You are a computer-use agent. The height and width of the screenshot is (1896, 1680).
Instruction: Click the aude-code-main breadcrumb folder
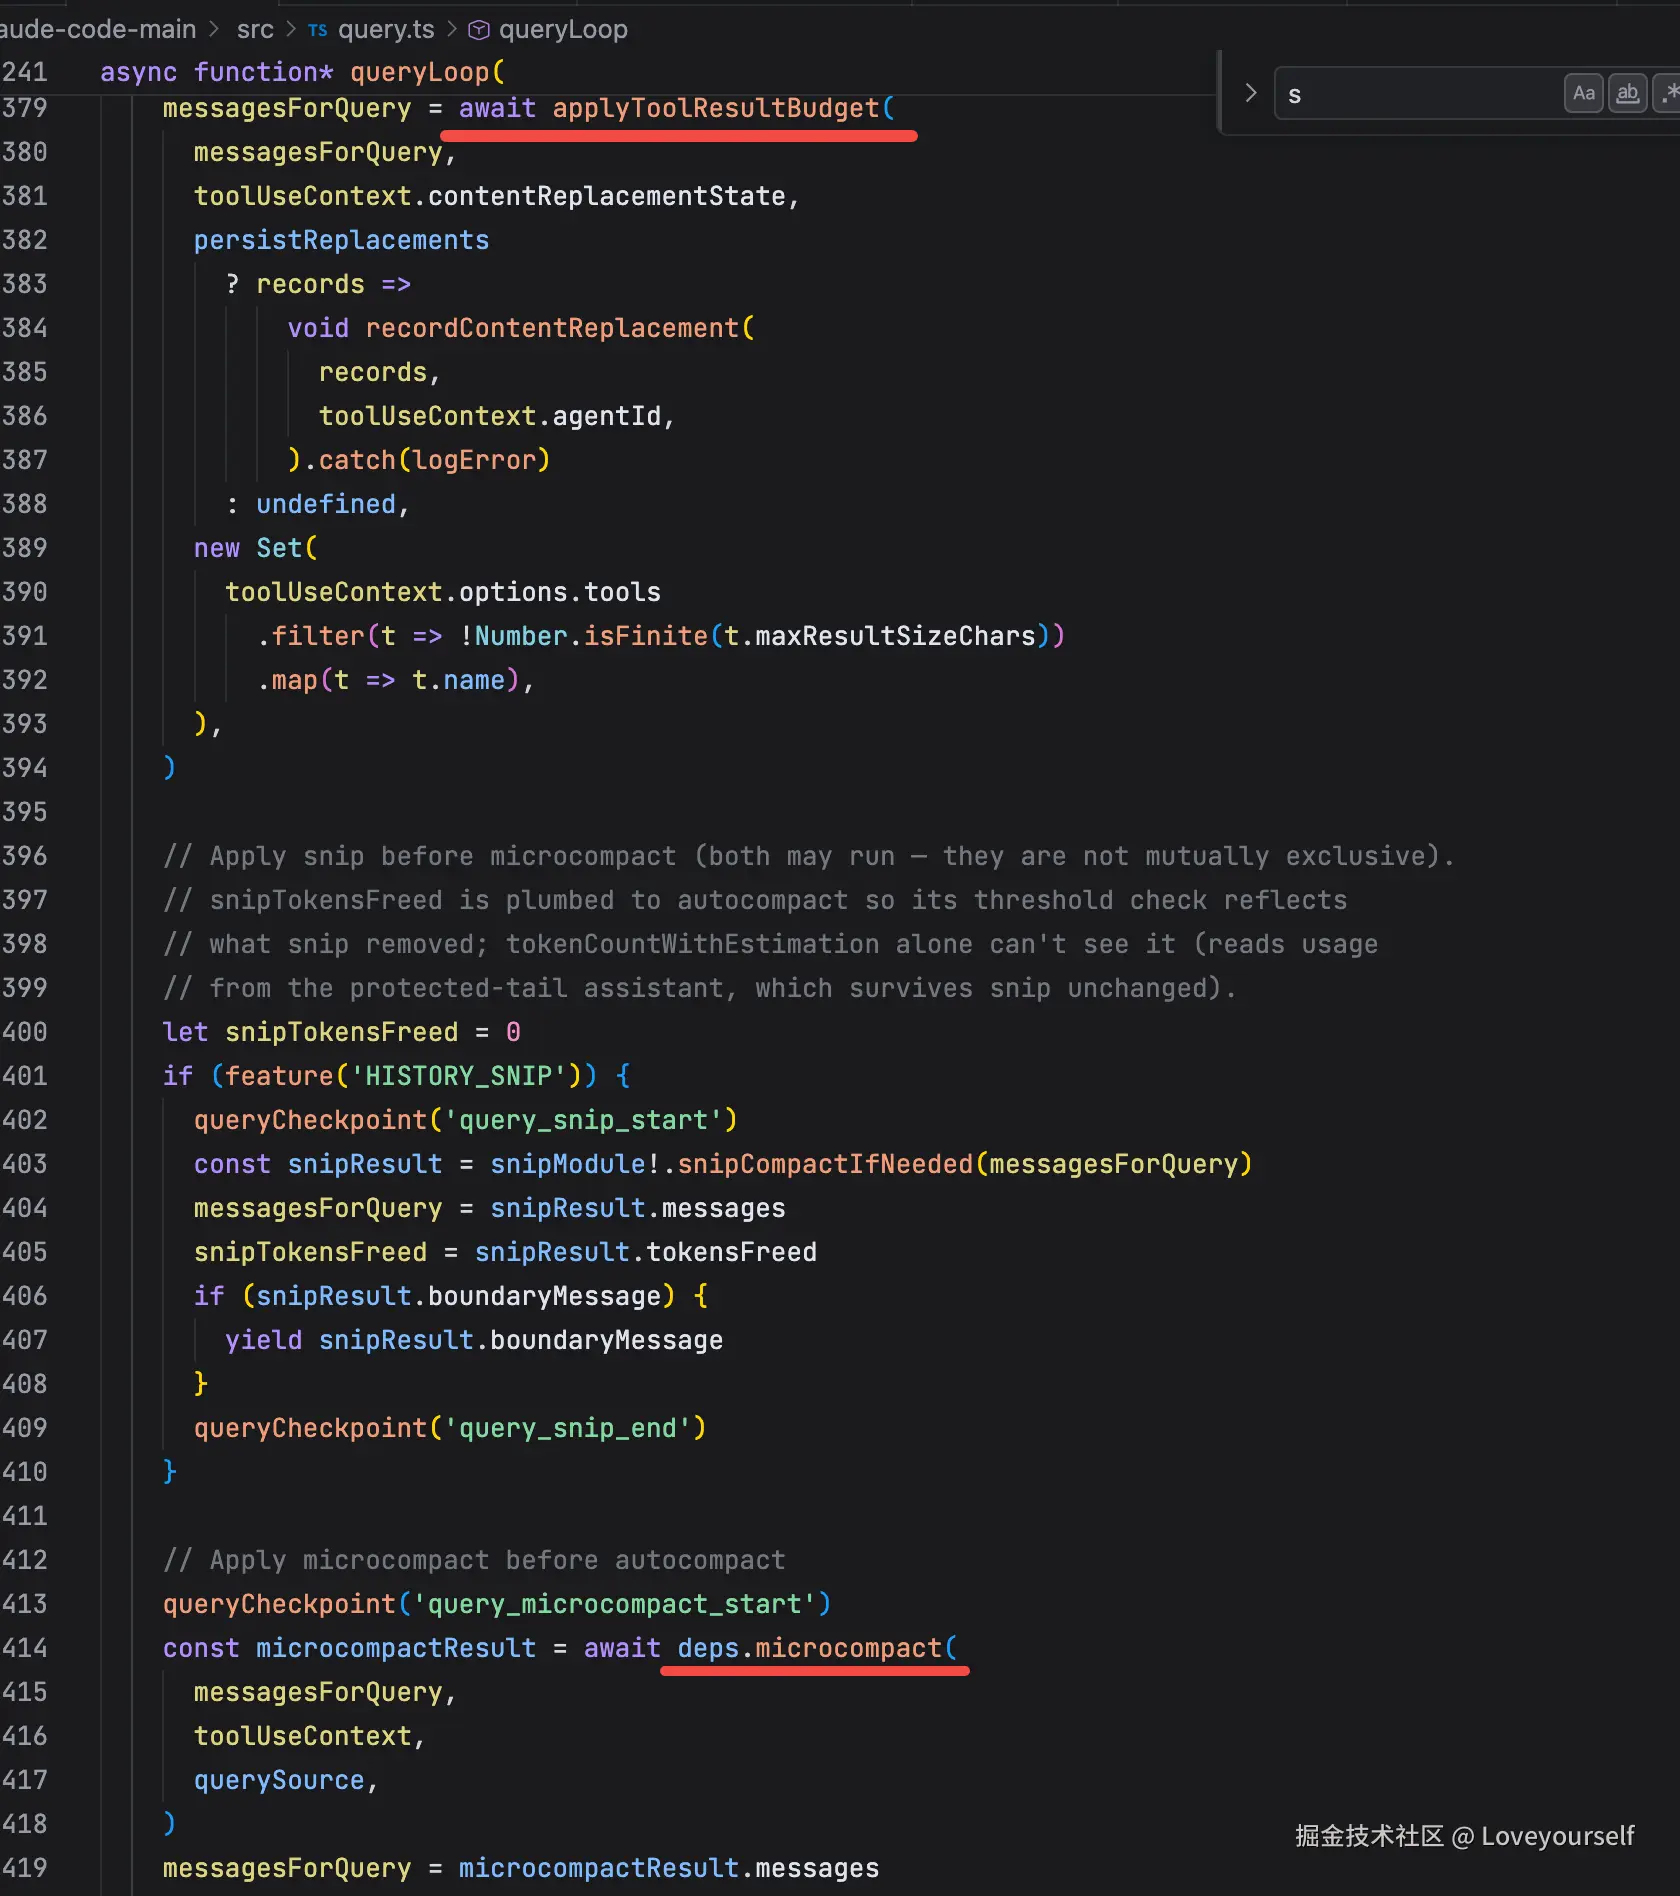(x=98, y=29)
